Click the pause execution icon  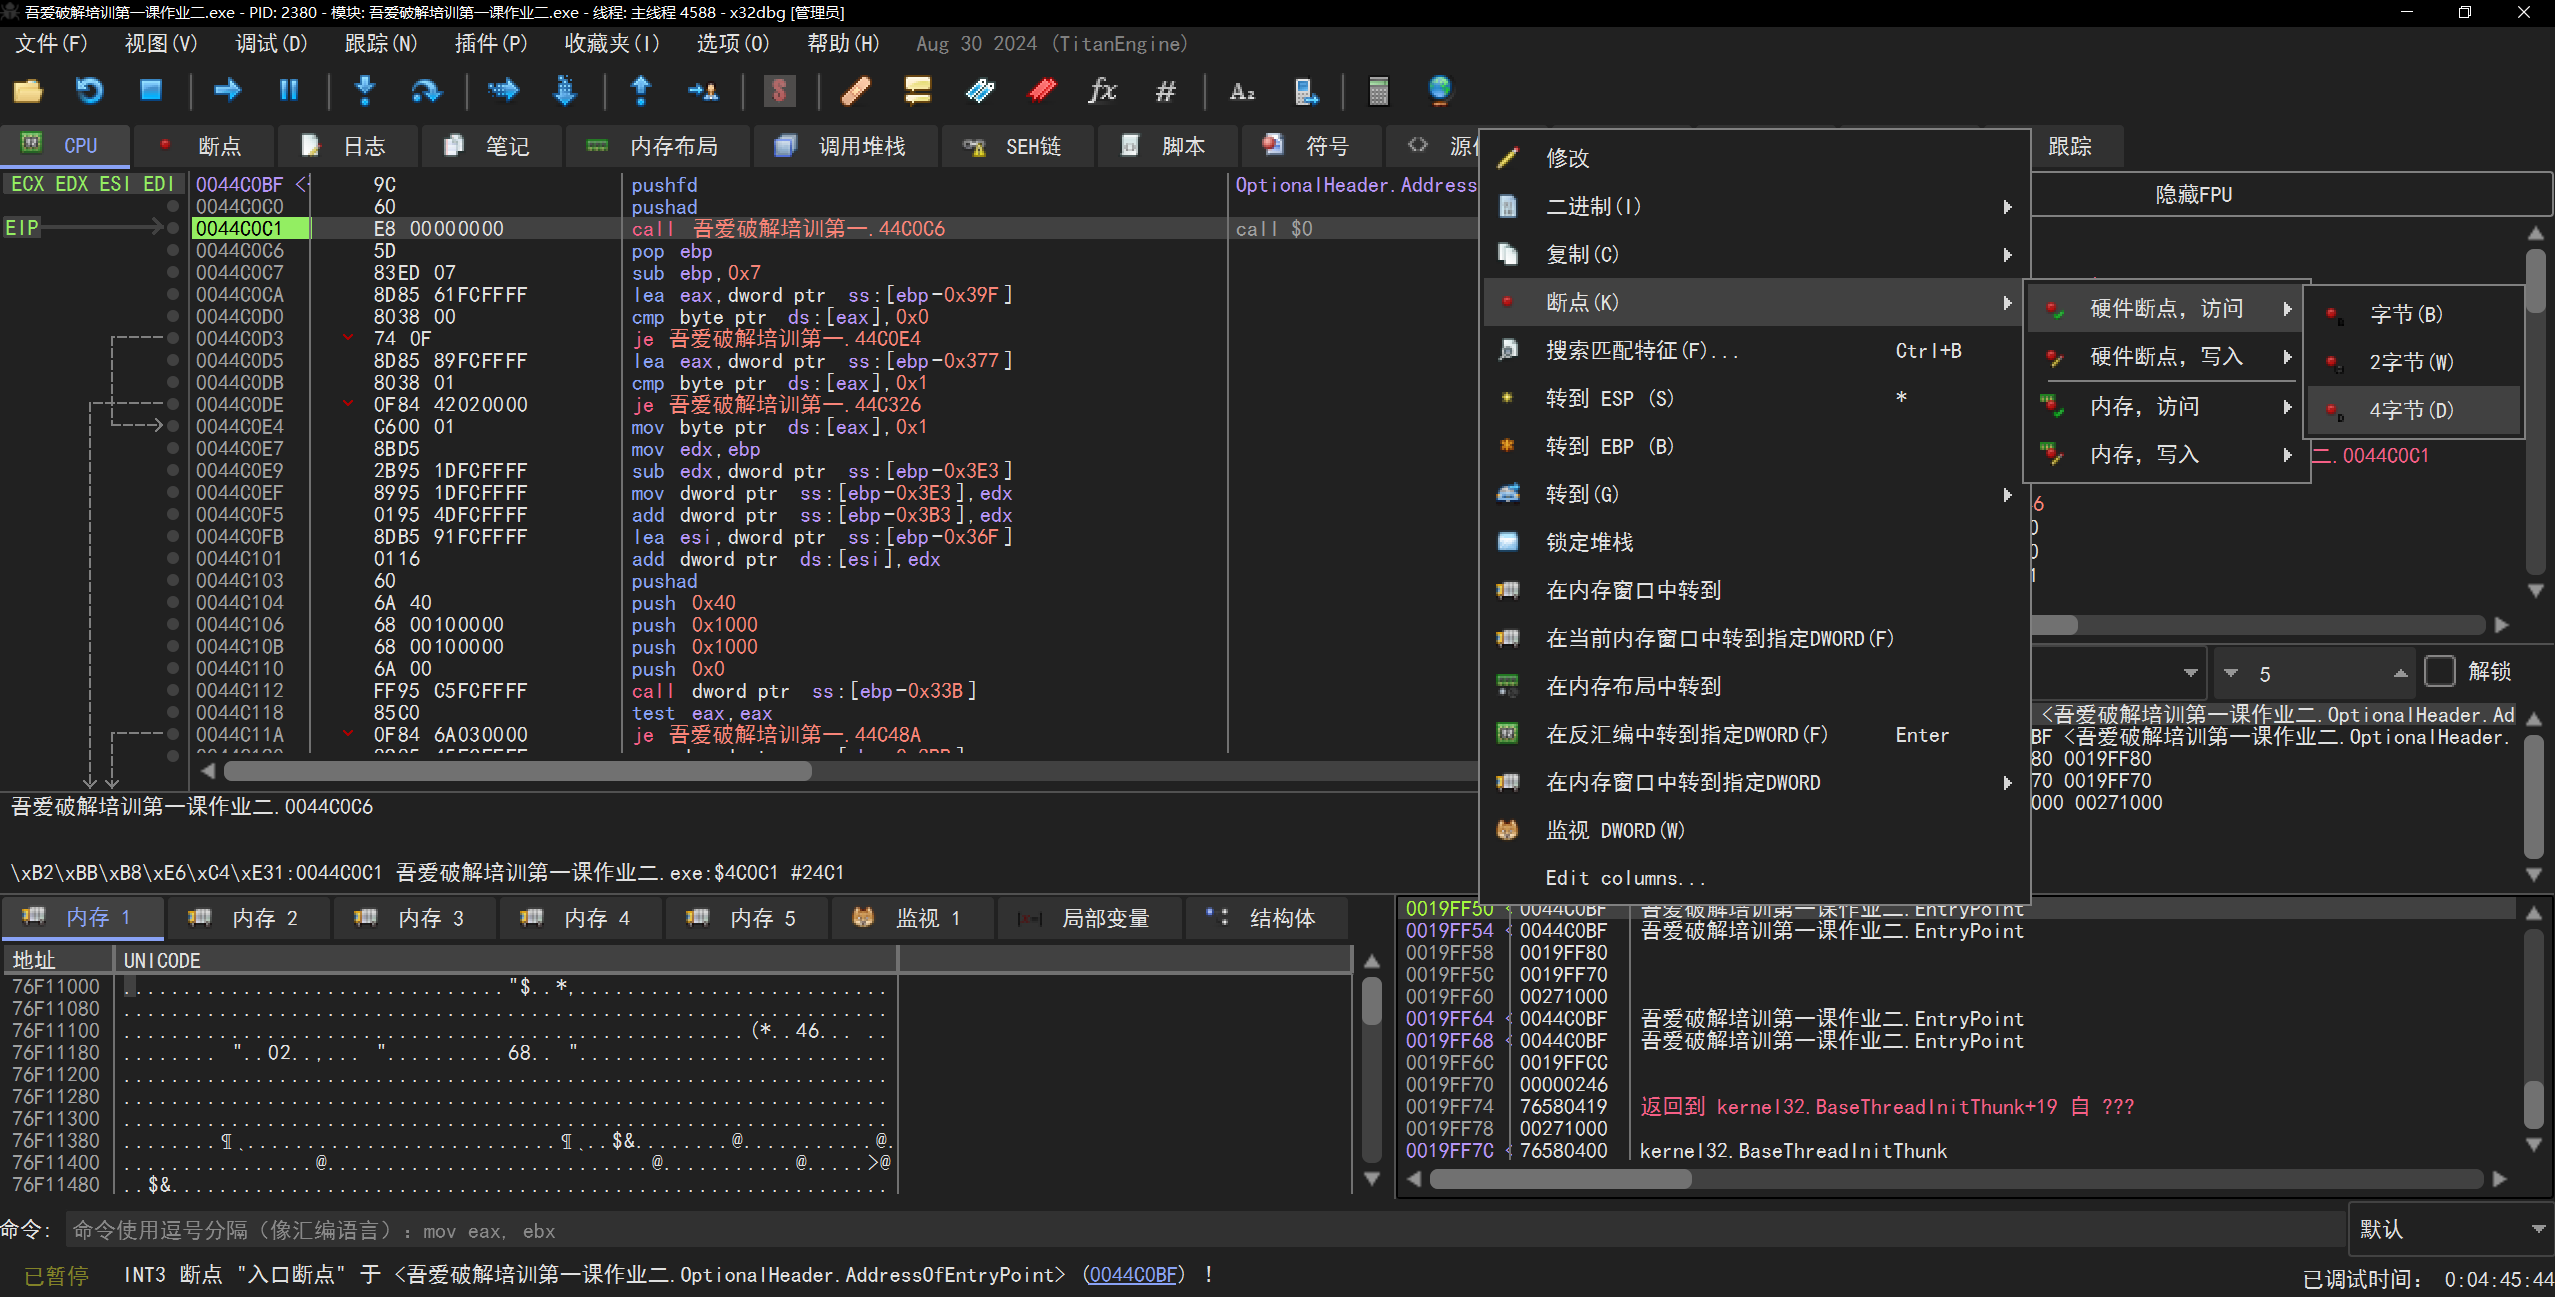(289, 91)
